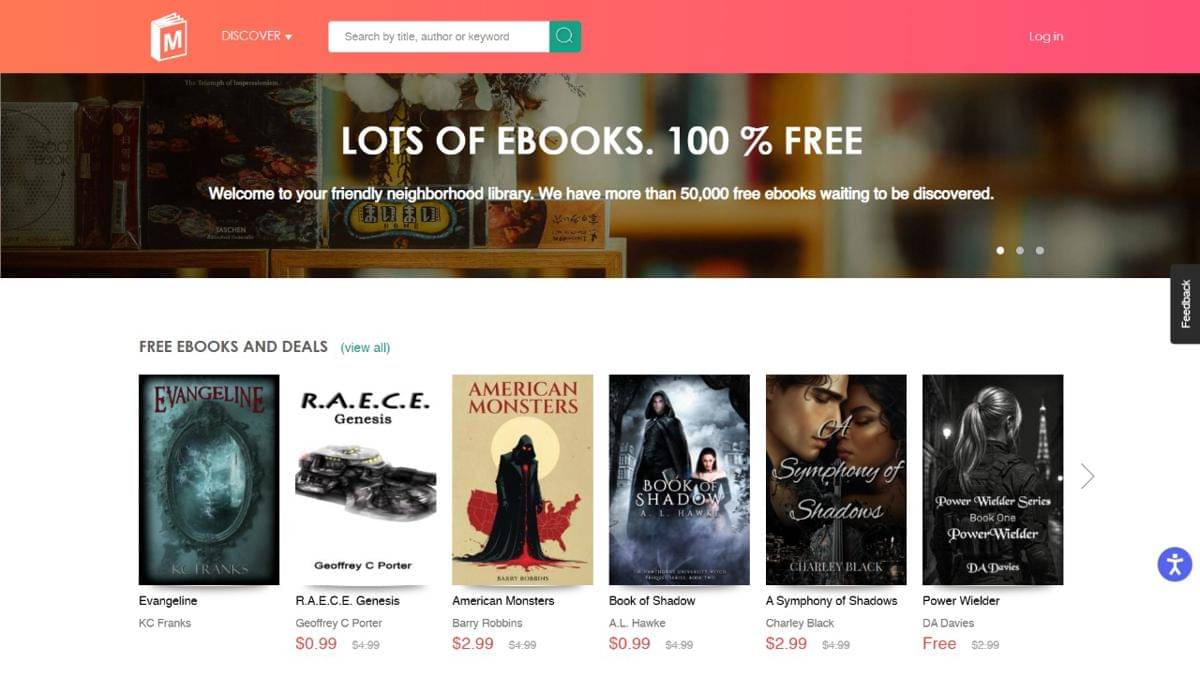Open the Book of Shadow cover
The width and height of the screenshot is (1200, 676).
coord(679,480)
